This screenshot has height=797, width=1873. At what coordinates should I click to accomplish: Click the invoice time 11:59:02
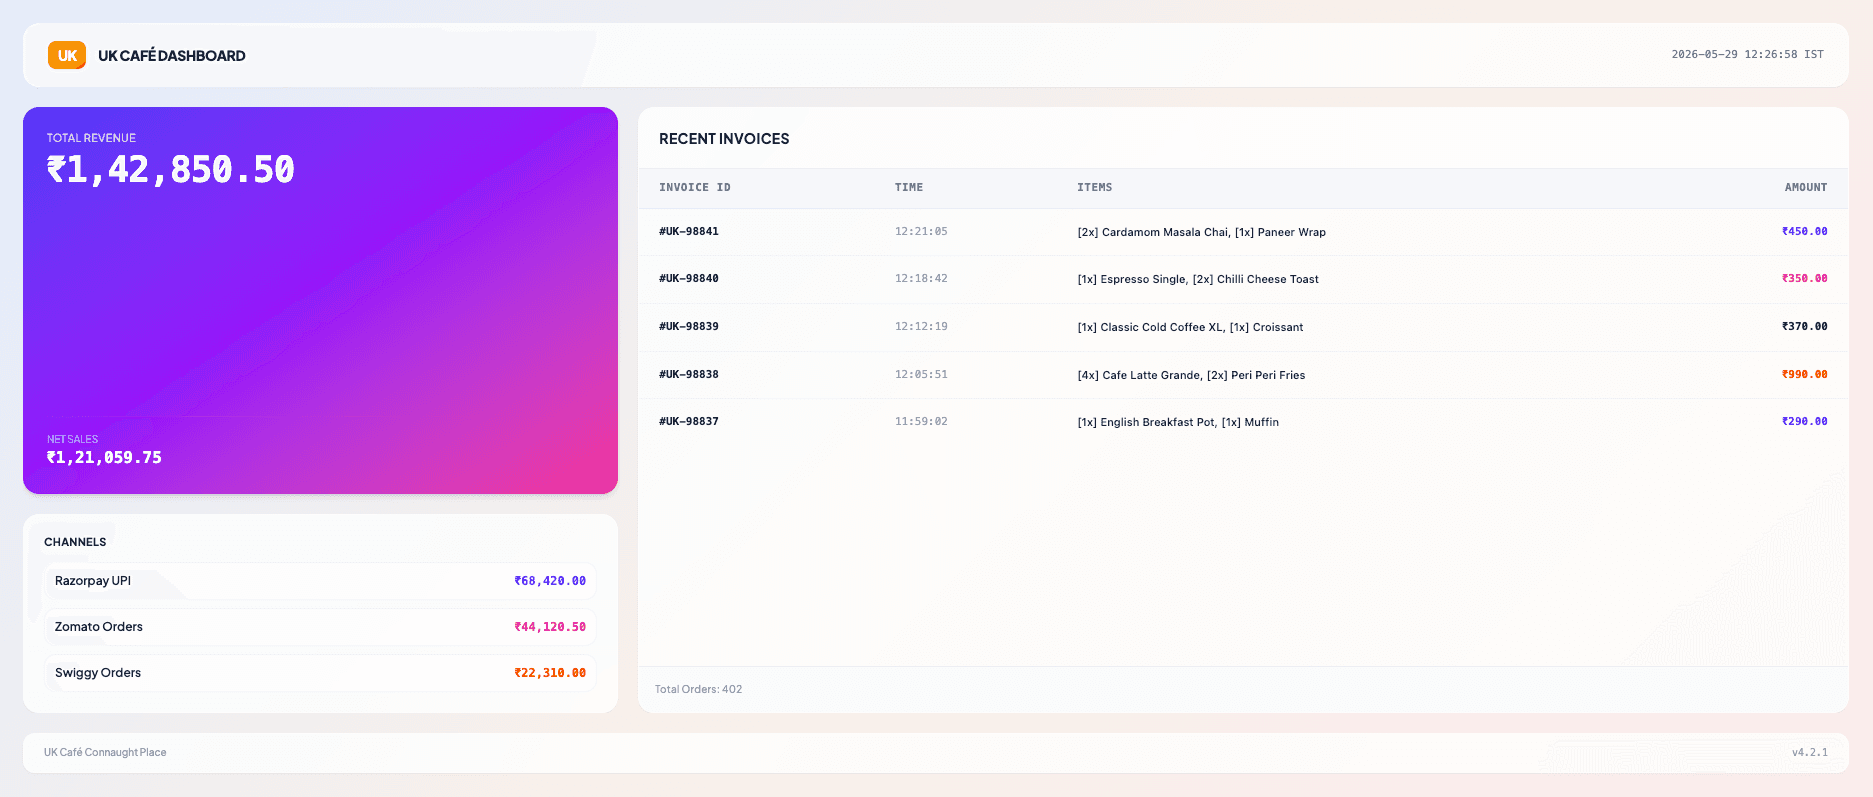tap(921, 421)
